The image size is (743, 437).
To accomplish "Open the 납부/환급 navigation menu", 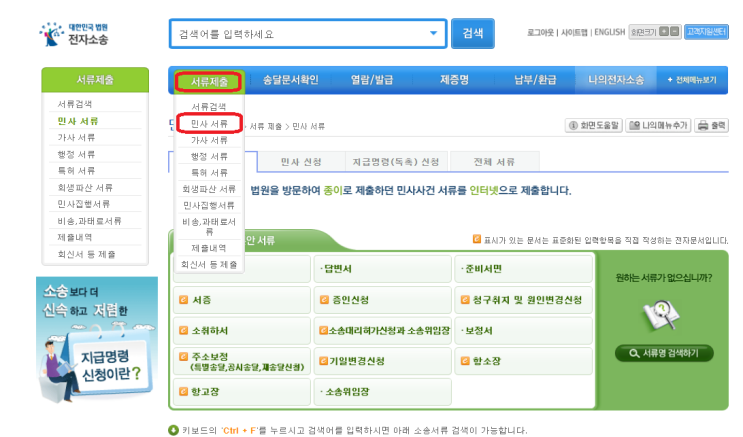I will click(535, 80).
